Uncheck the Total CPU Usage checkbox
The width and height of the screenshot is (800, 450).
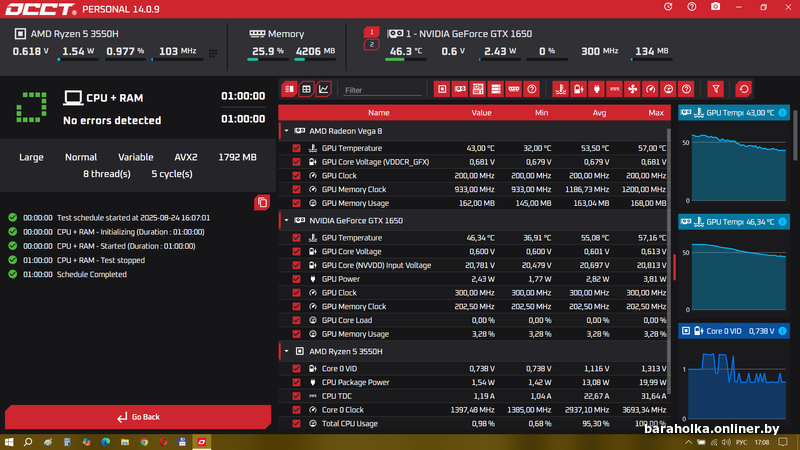(x=296, y=423)
